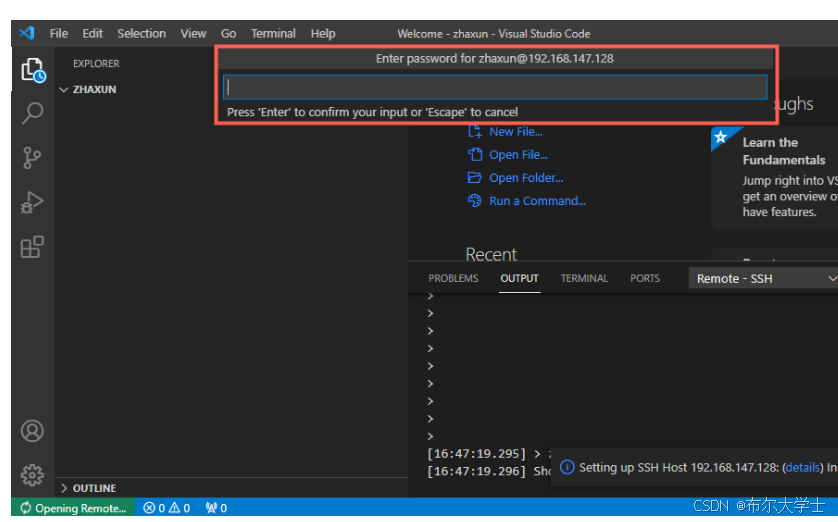Click the Open Folder... link
The height and width of the screenshot is (522, 838).
[x=526, y=177]
